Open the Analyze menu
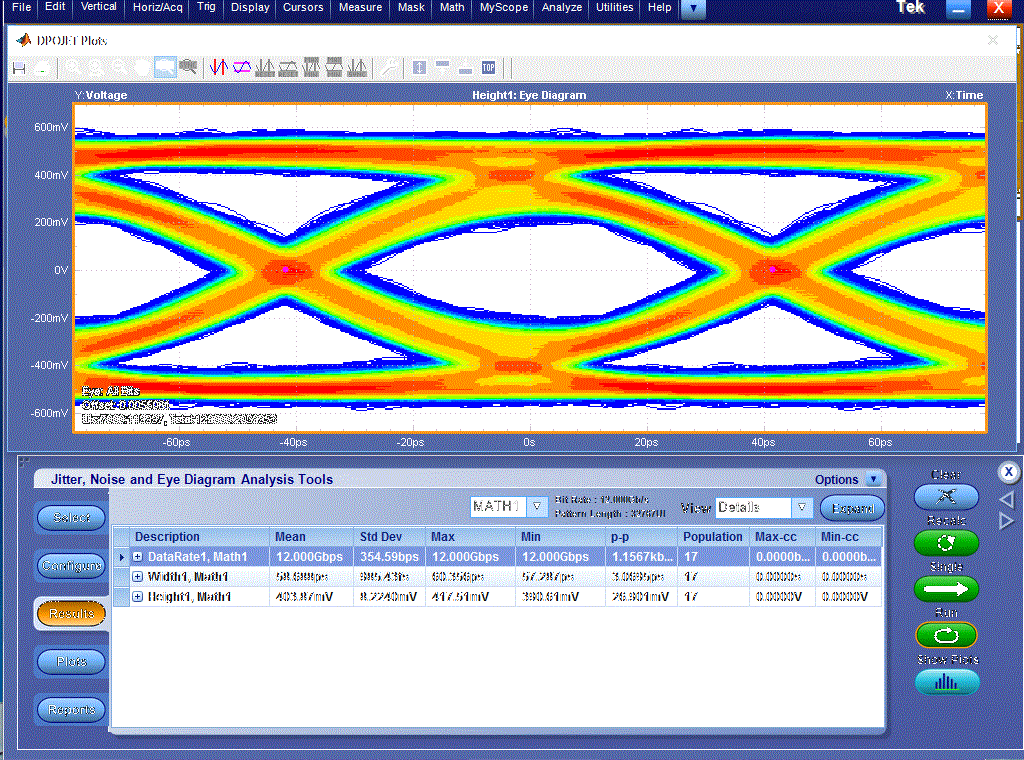The width and height of the screenshot is (1024, 760). pos(562,7)
